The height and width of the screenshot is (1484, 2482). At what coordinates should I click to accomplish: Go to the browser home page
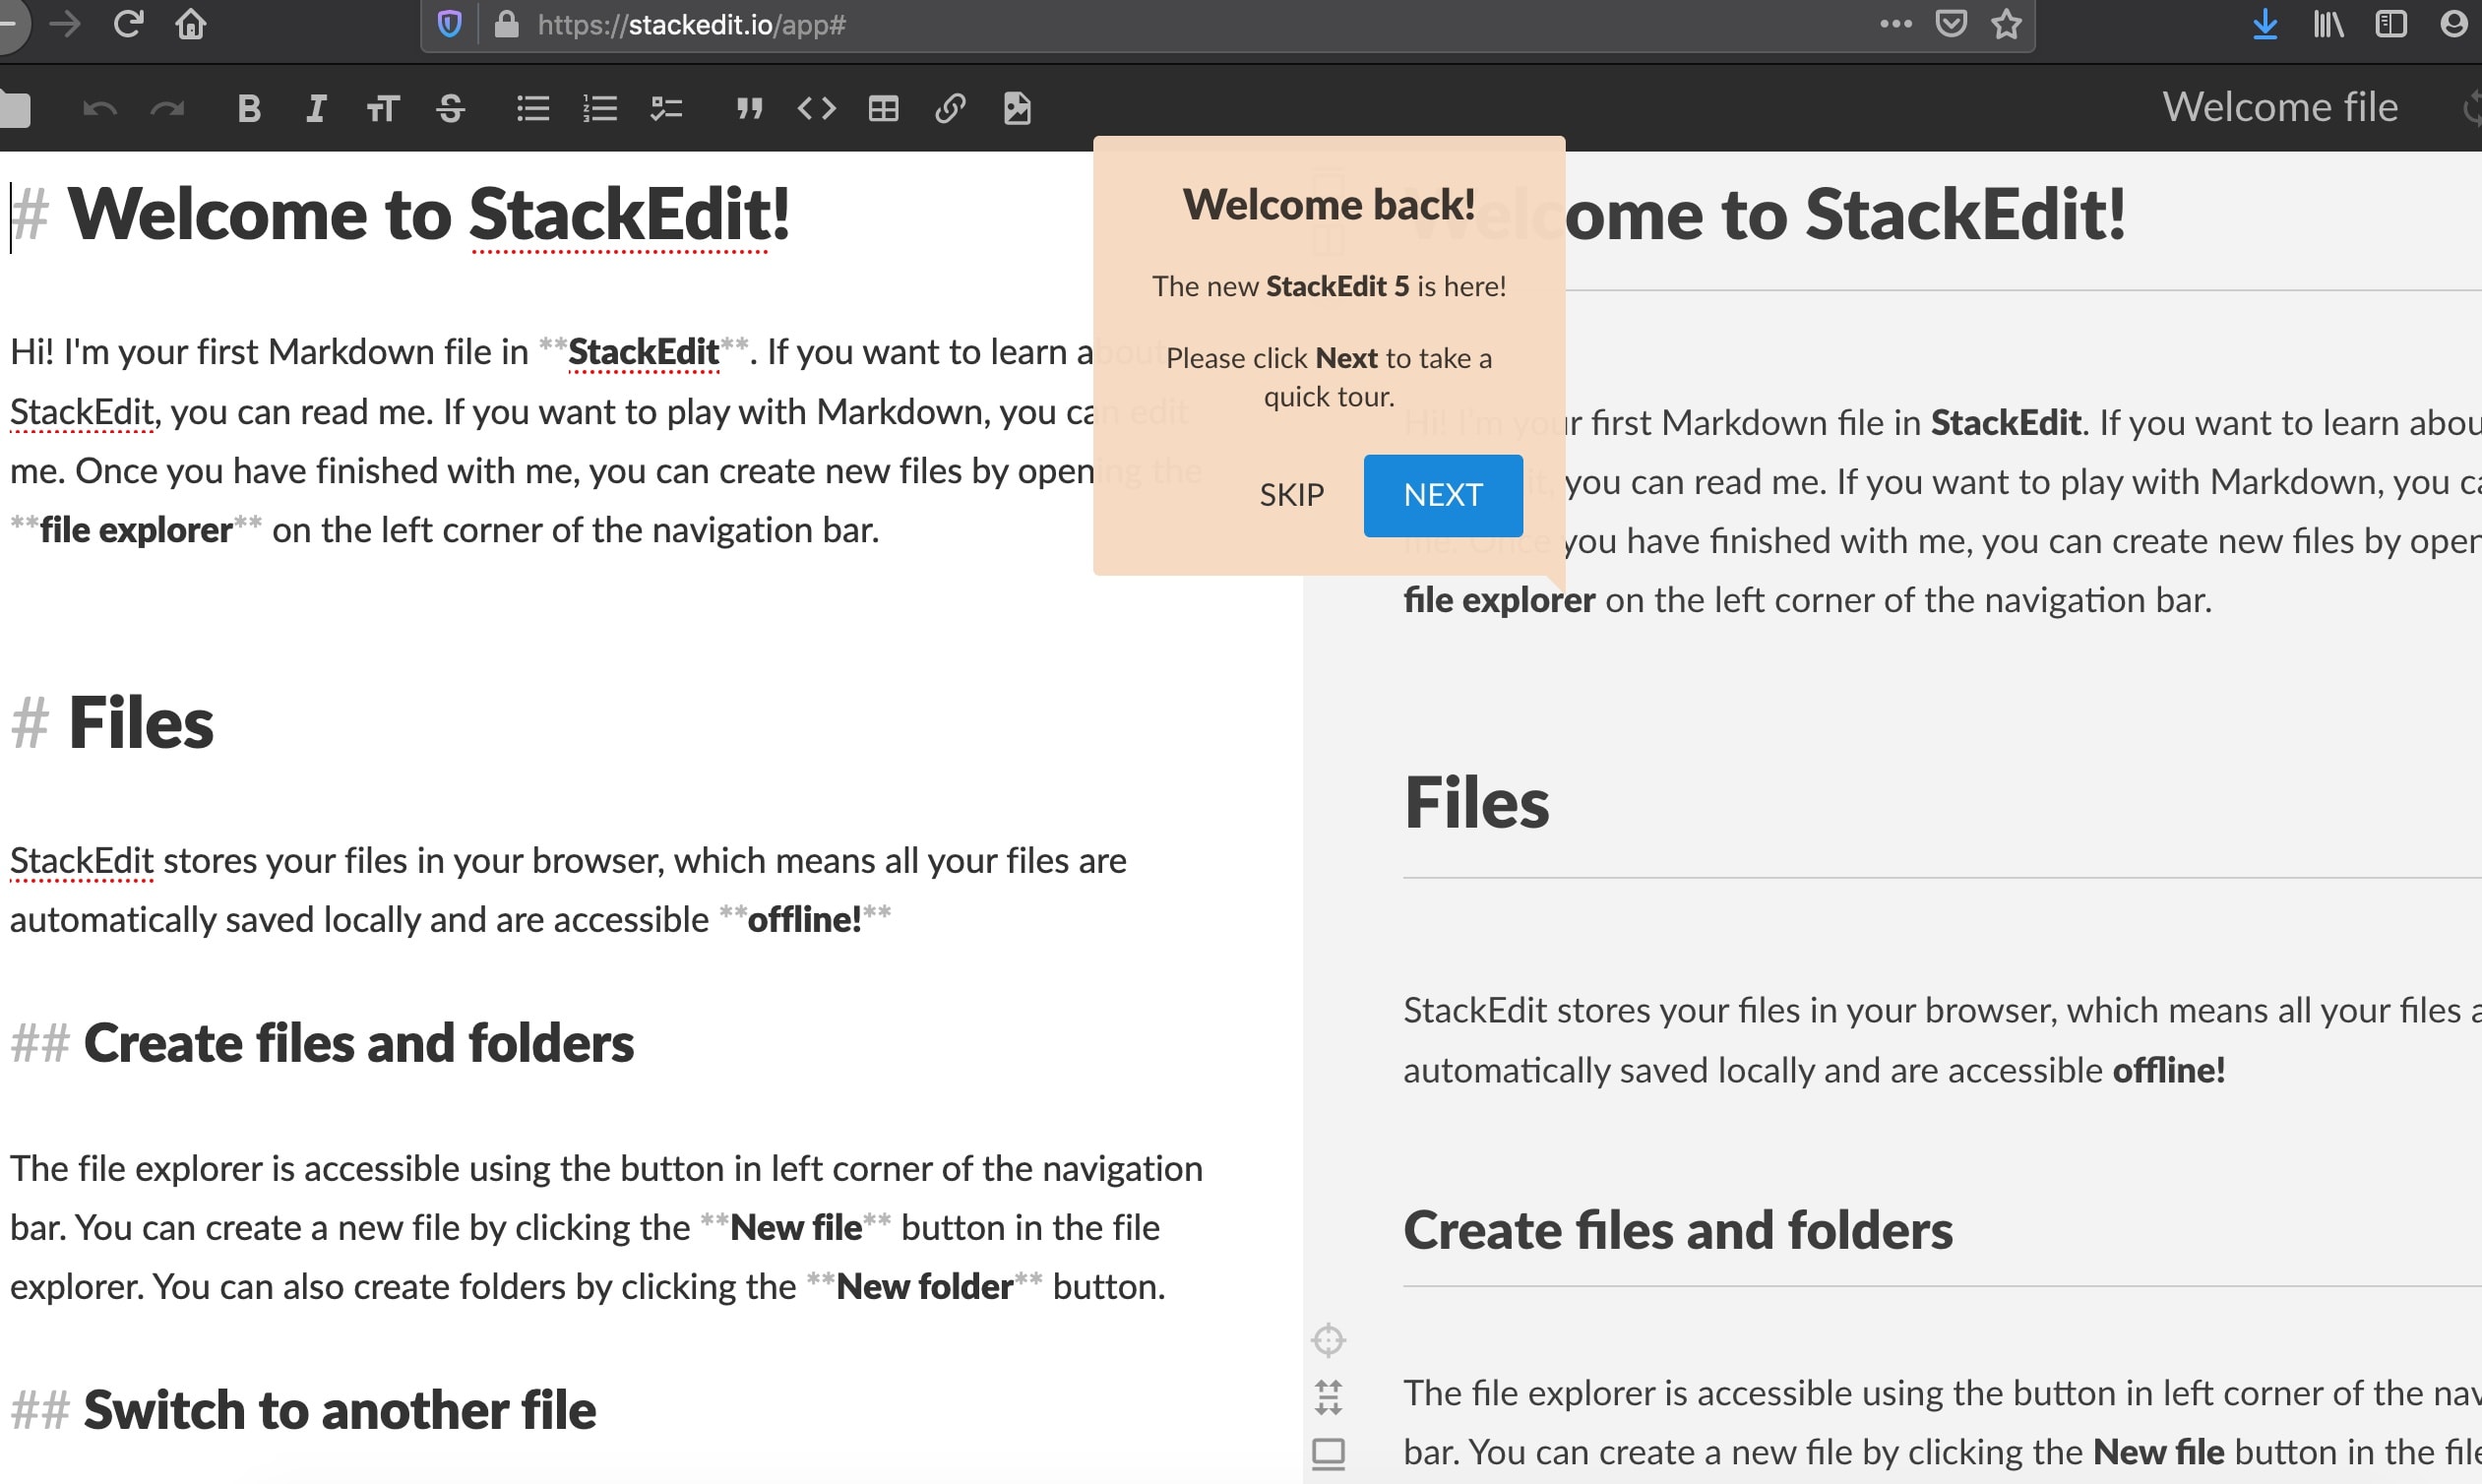click(191, 23)
